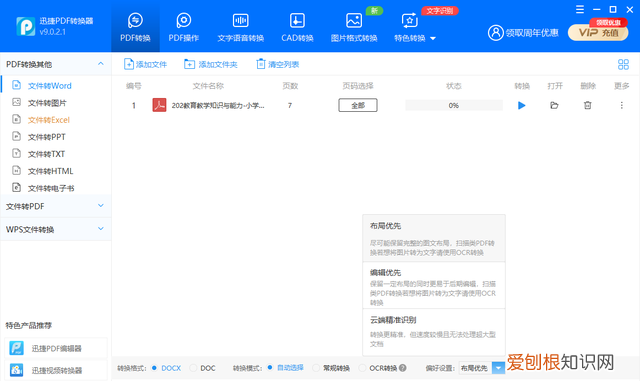Switch to grid view icon
The height and width of the screenshot is (381, 640).
(x=623, y=64)
